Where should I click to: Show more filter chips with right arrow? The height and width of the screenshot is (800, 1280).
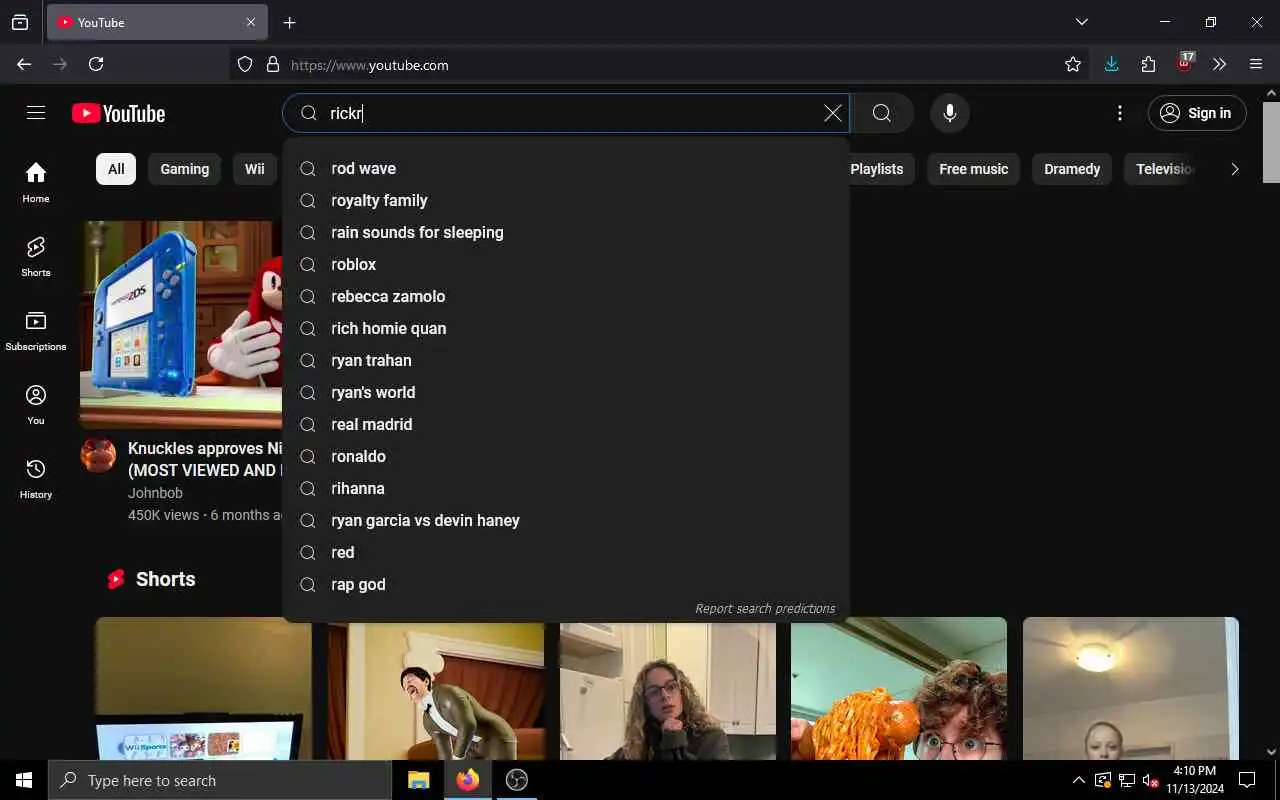[1235, 169]
